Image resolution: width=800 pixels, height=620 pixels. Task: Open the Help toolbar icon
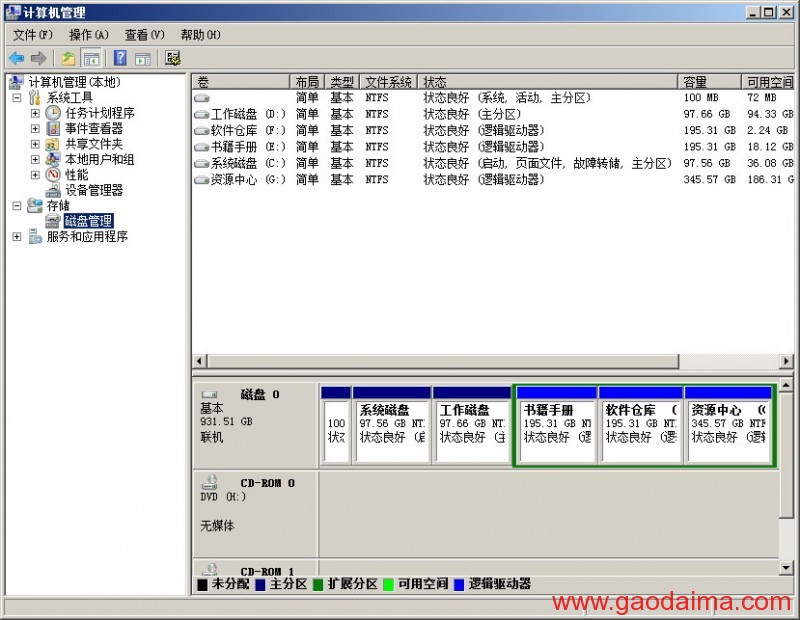[x=120, y=58]
